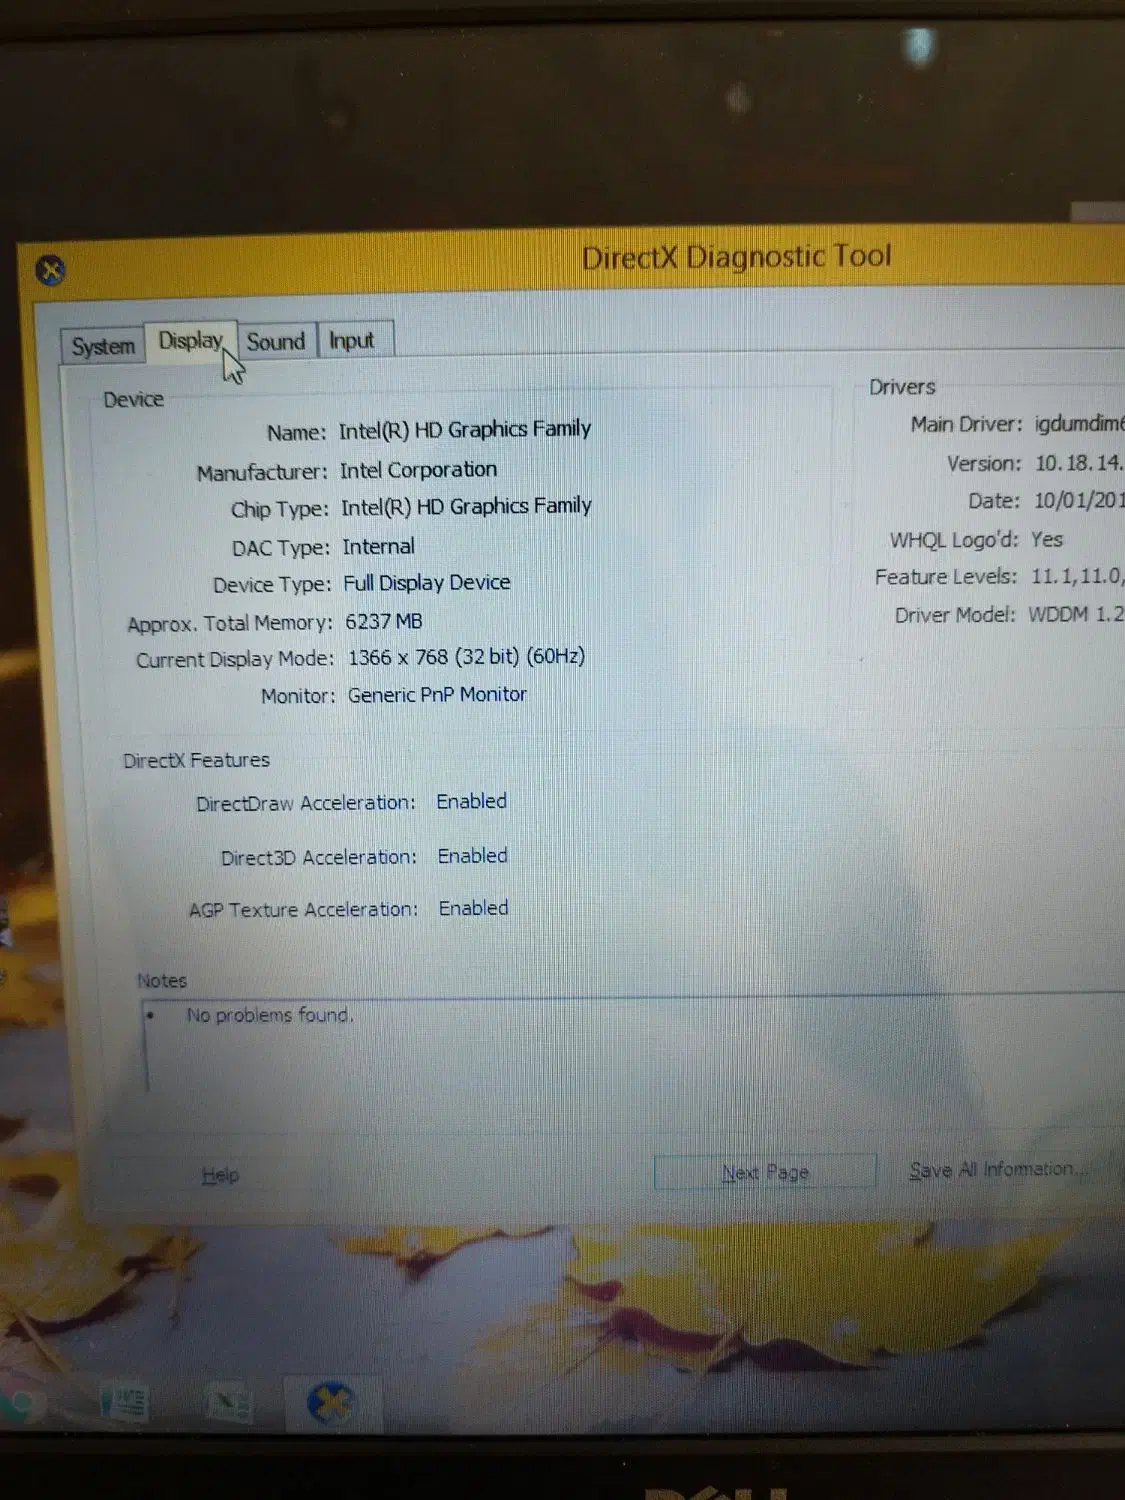
Task: Select the DirectDraw Acceleration Enabled value
Action: (x=471, y=801)
